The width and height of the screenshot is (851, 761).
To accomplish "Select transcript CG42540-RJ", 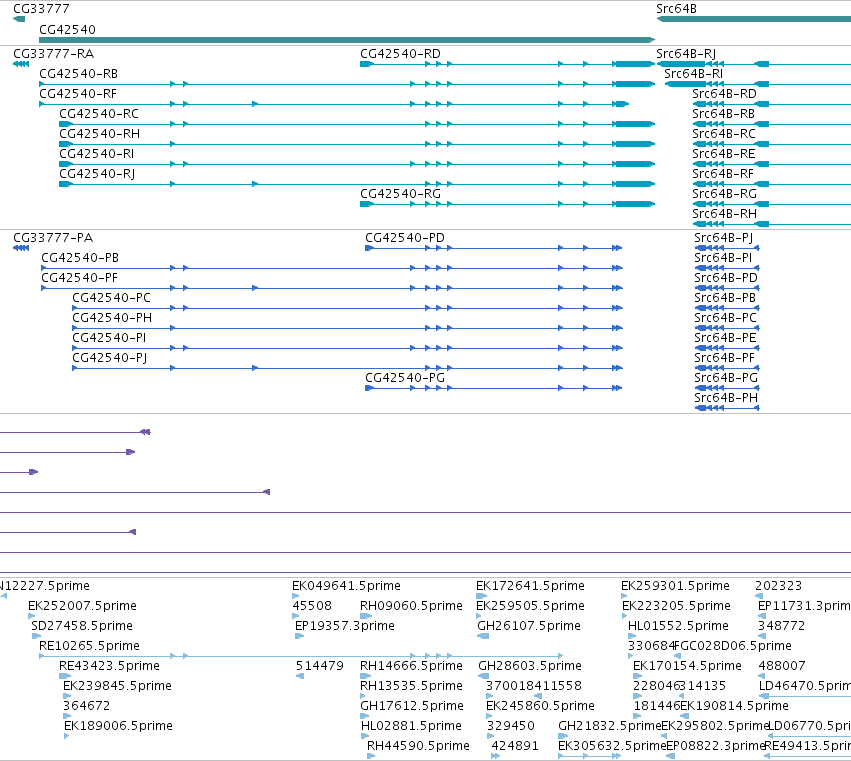I will pyautogui.click(x=97, y=174).
